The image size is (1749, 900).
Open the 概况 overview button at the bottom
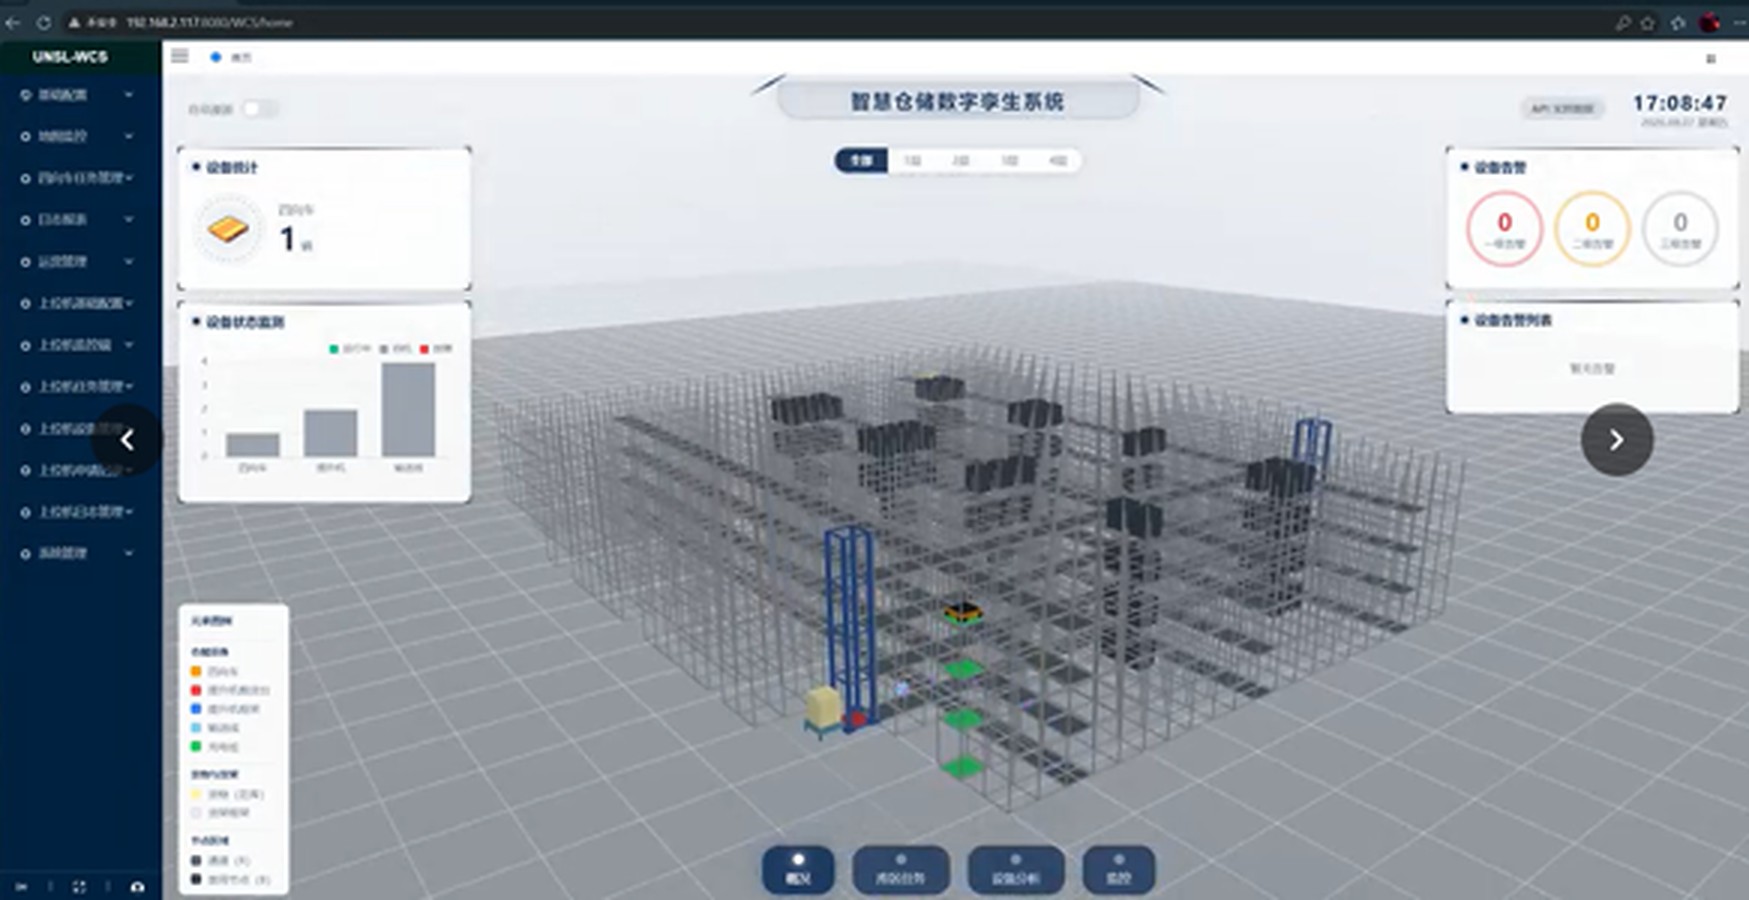[797, 870]
